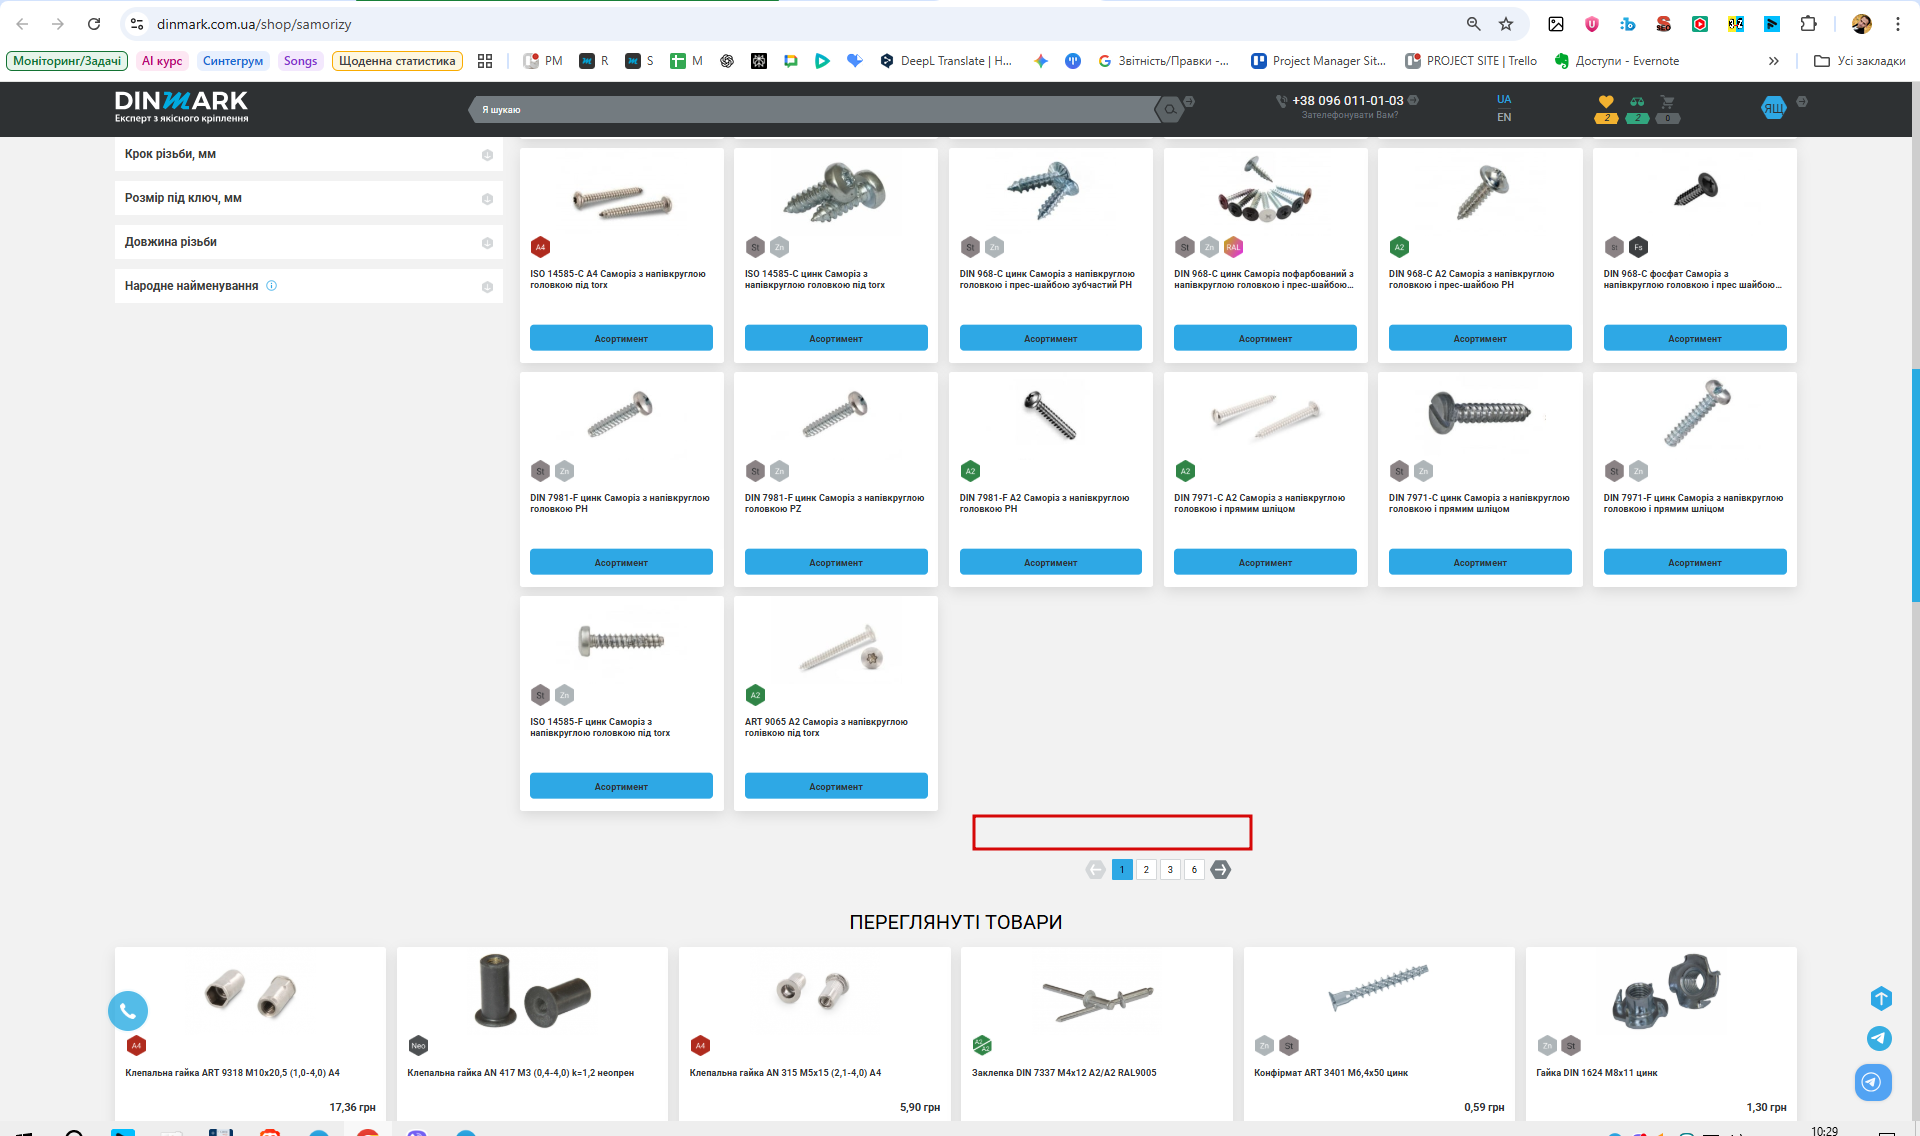Click the site information icon in address bar

pos(137,24)
